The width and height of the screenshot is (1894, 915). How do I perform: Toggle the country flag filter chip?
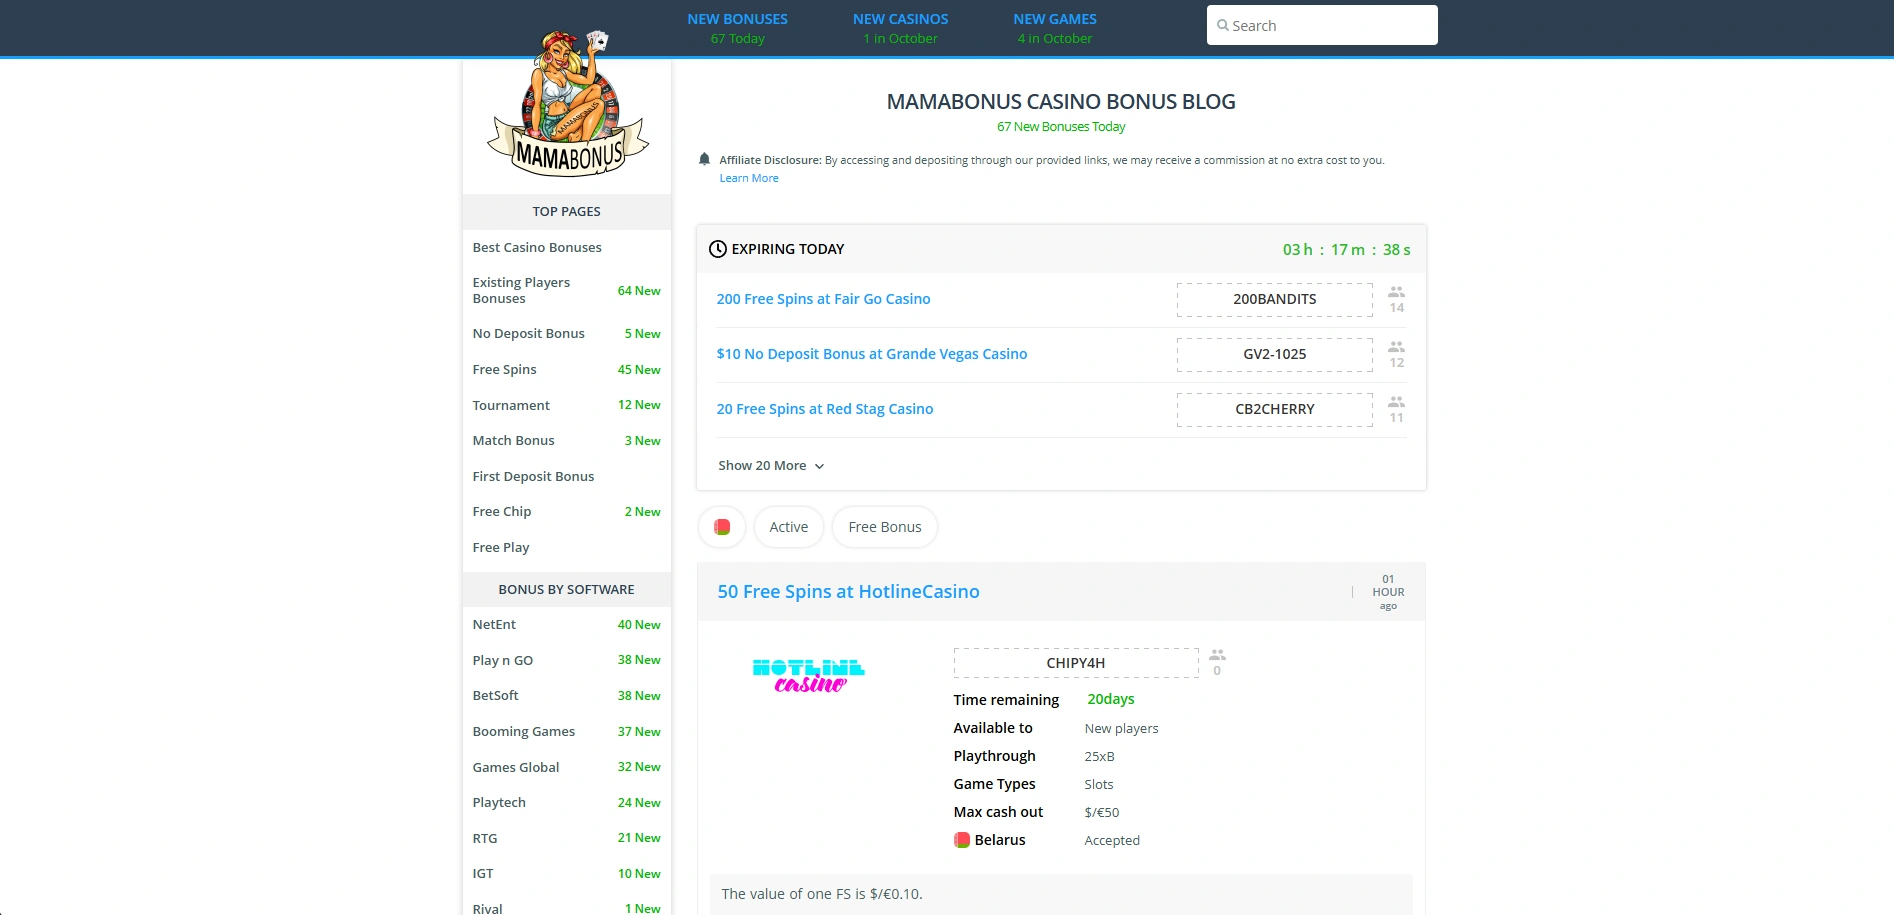coord(722,527)
